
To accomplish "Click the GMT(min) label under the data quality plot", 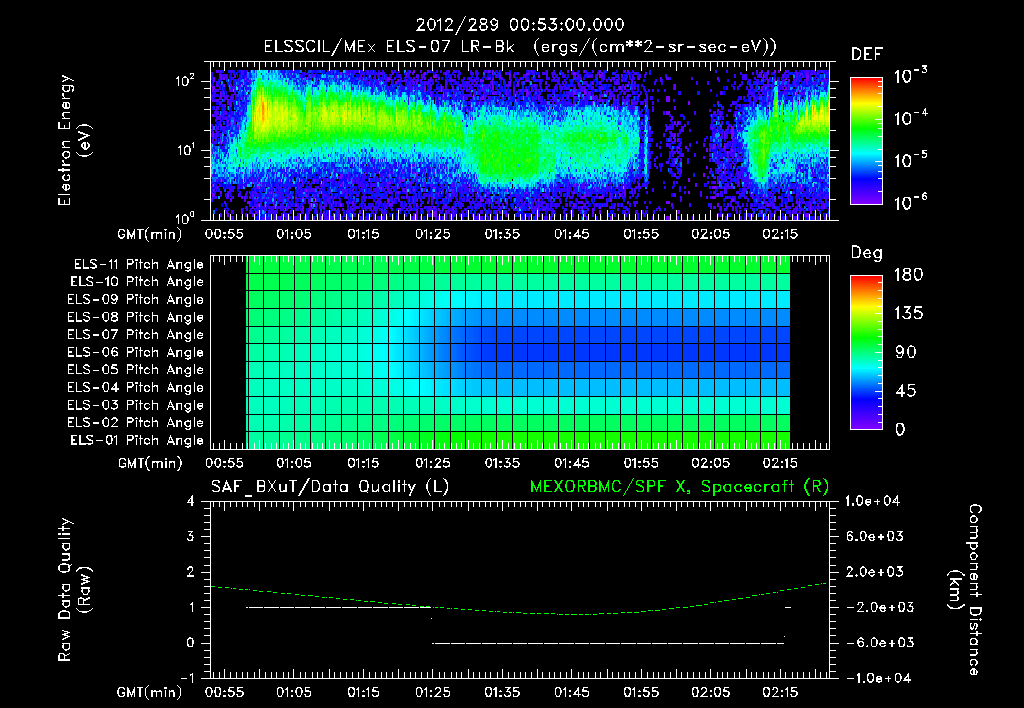I will point(150,692).
